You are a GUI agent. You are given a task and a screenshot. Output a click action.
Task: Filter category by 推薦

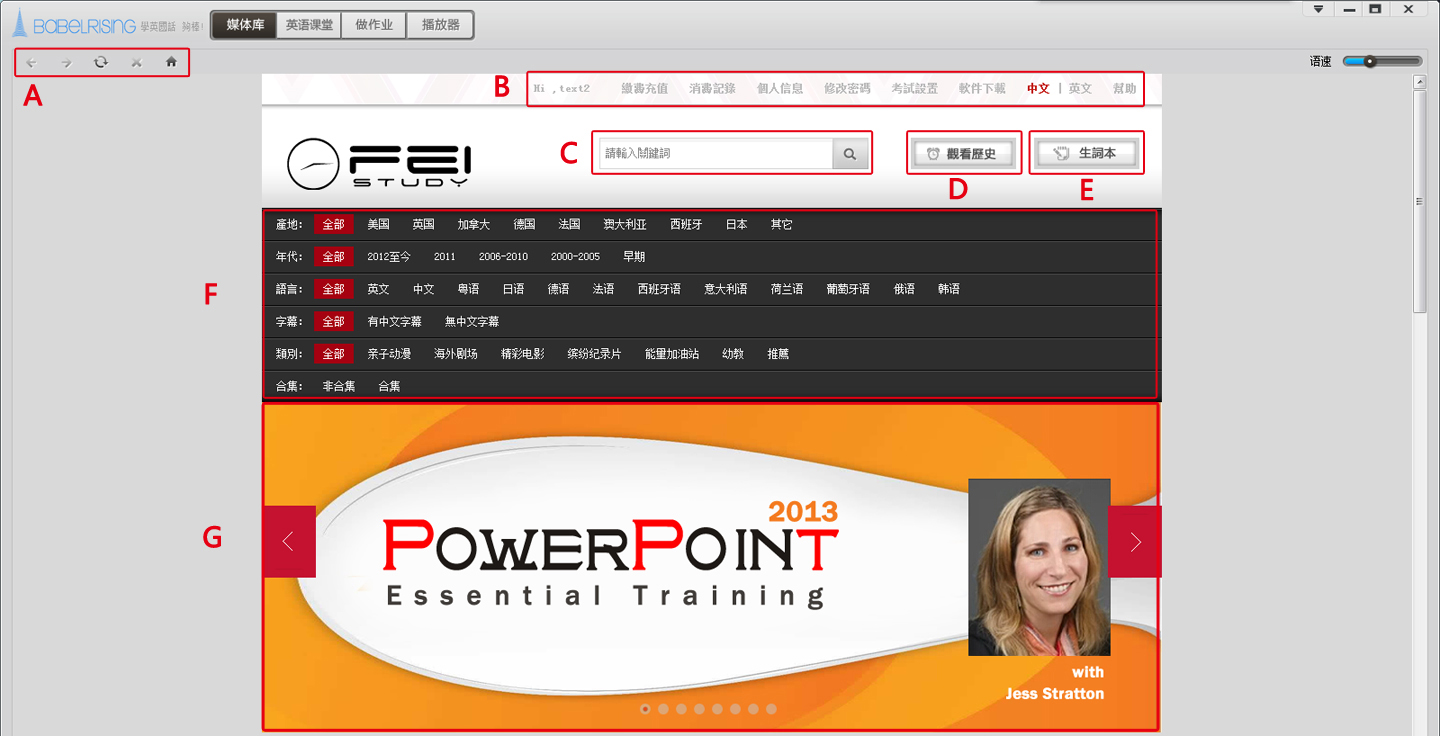(x=778, y=354)
